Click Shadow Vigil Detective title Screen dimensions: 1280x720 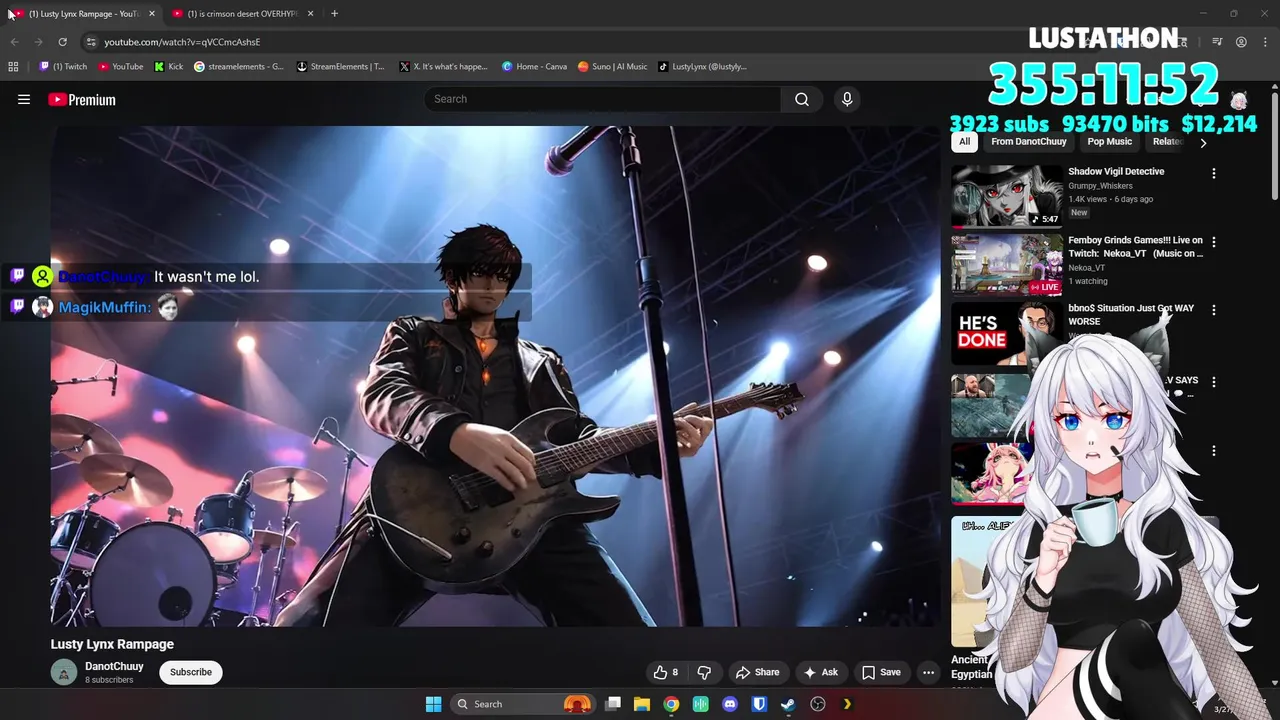pos(1116,172)
